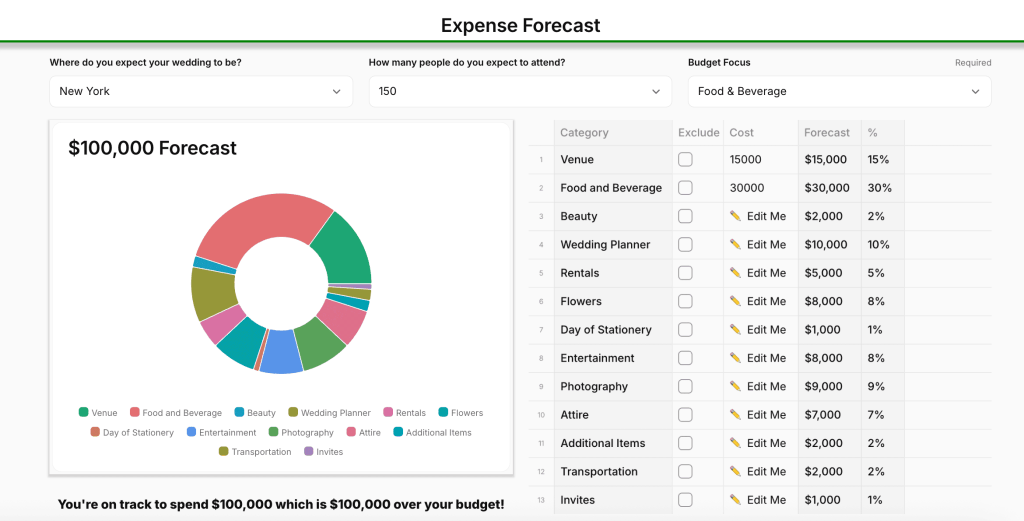Toggle the Exclude checkbox for Entertainment
1024x521 pixels.
click(685, 358)
